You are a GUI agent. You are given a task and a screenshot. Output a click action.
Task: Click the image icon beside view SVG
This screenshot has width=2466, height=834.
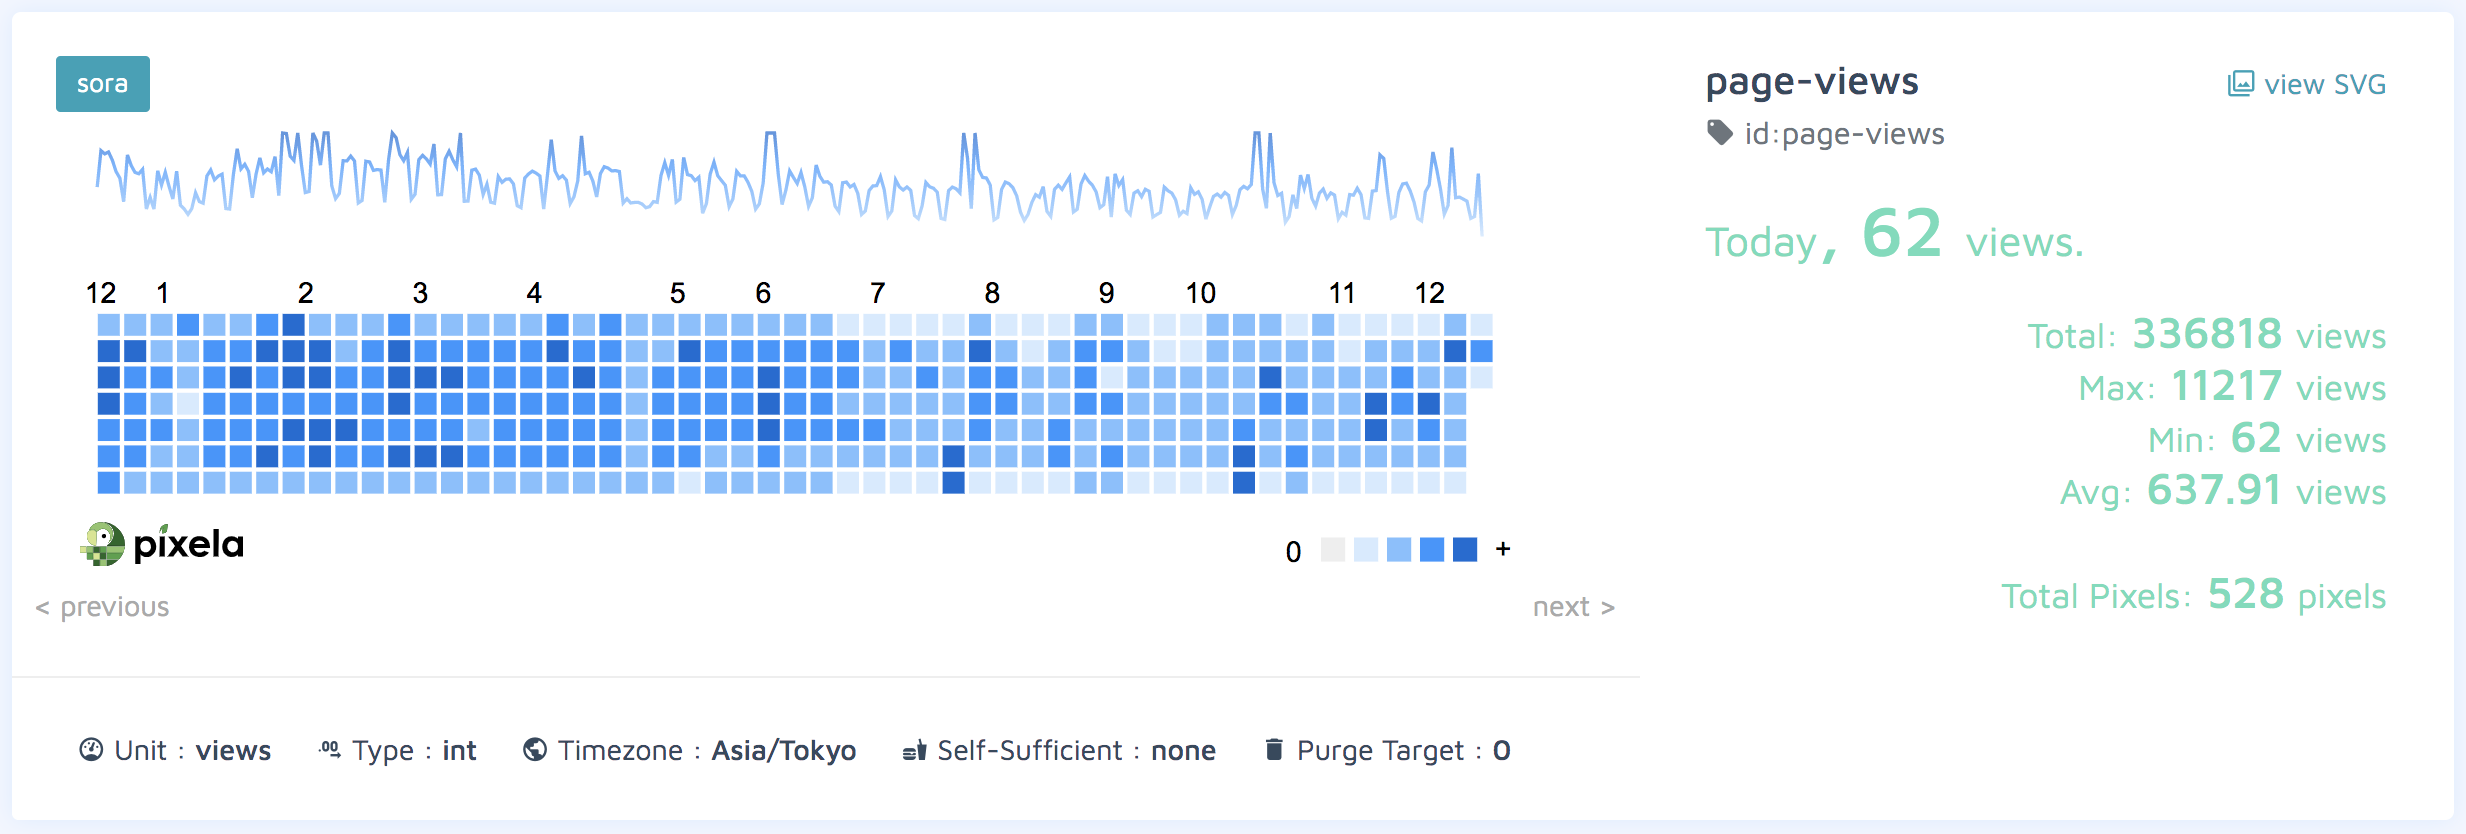tap(2240, 84)
